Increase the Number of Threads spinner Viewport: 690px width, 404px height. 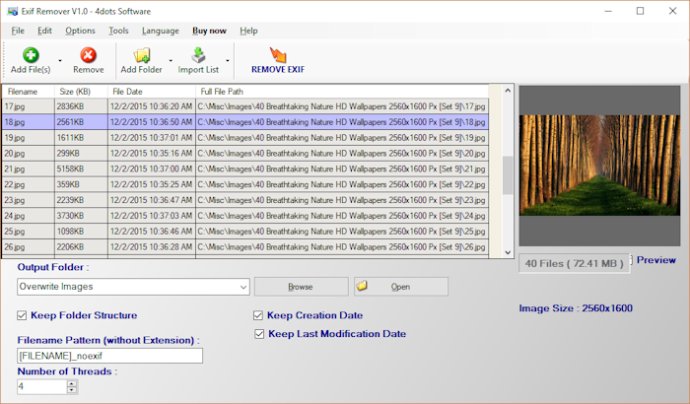(72, 383)
